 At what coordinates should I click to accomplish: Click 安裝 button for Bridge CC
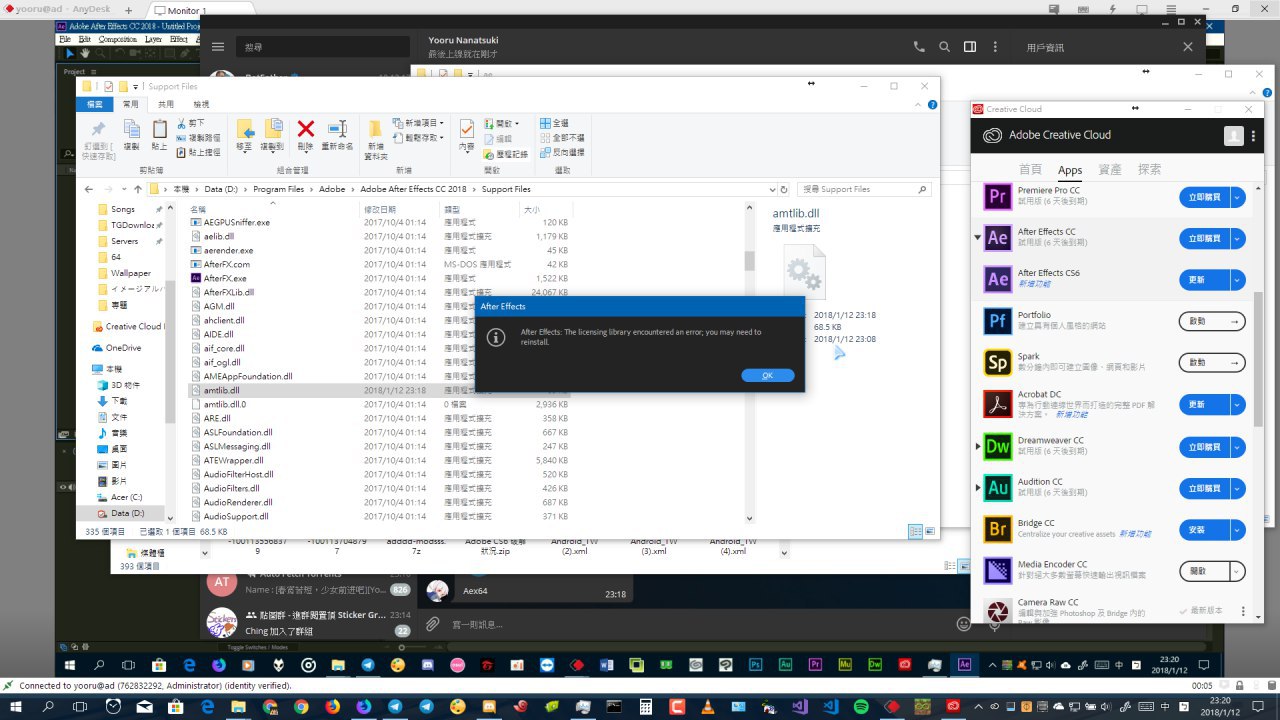tap(1204, 529)
